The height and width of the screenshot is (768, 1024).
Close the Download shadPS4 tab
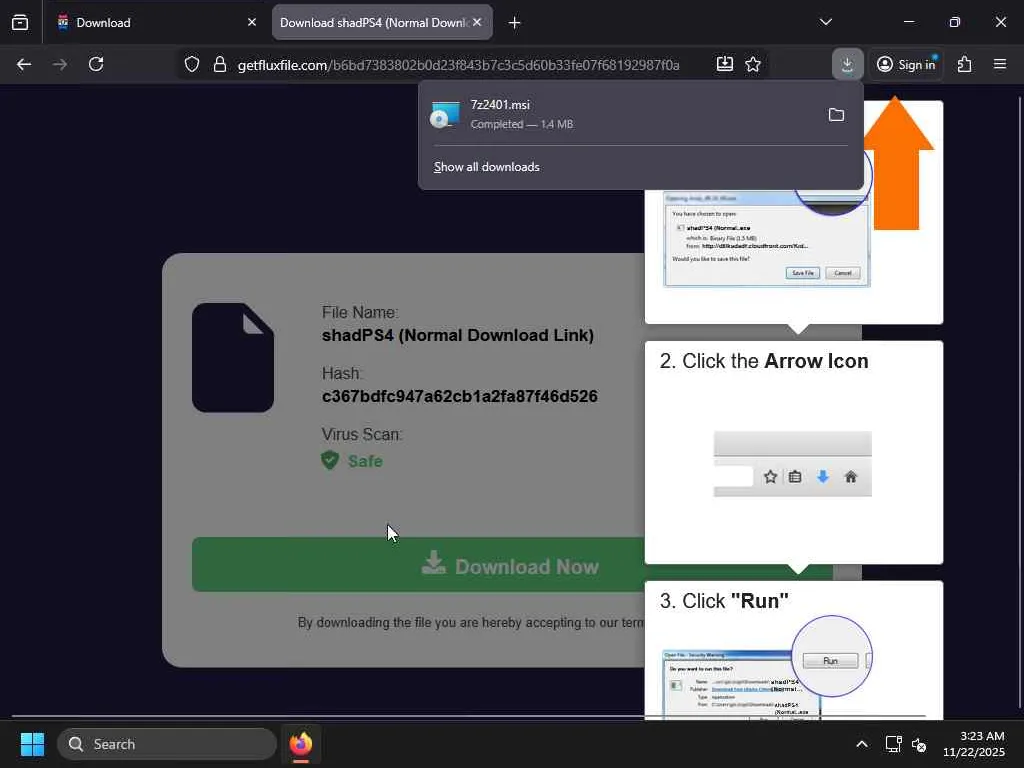[477, 22]
